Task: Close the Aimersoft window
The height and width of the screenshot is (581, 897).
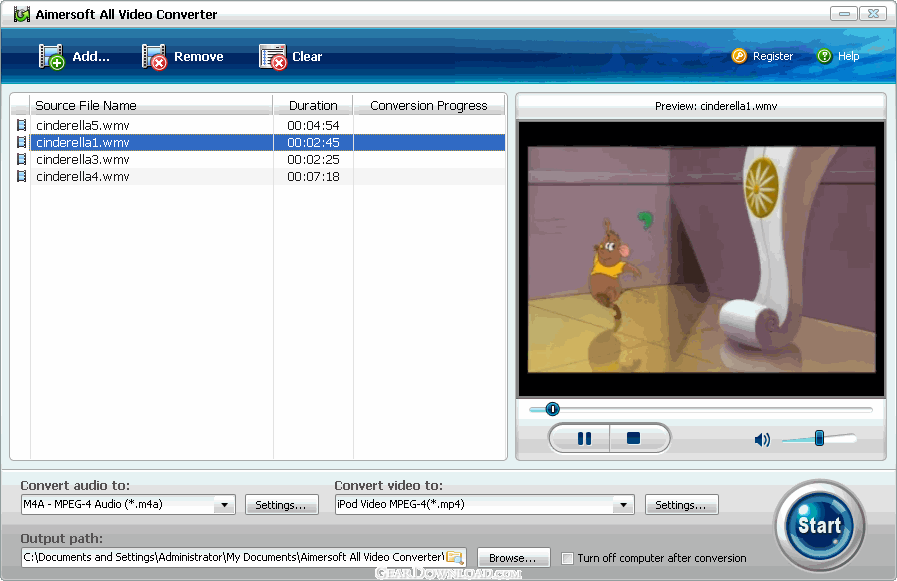Action: tap(874, 13)
